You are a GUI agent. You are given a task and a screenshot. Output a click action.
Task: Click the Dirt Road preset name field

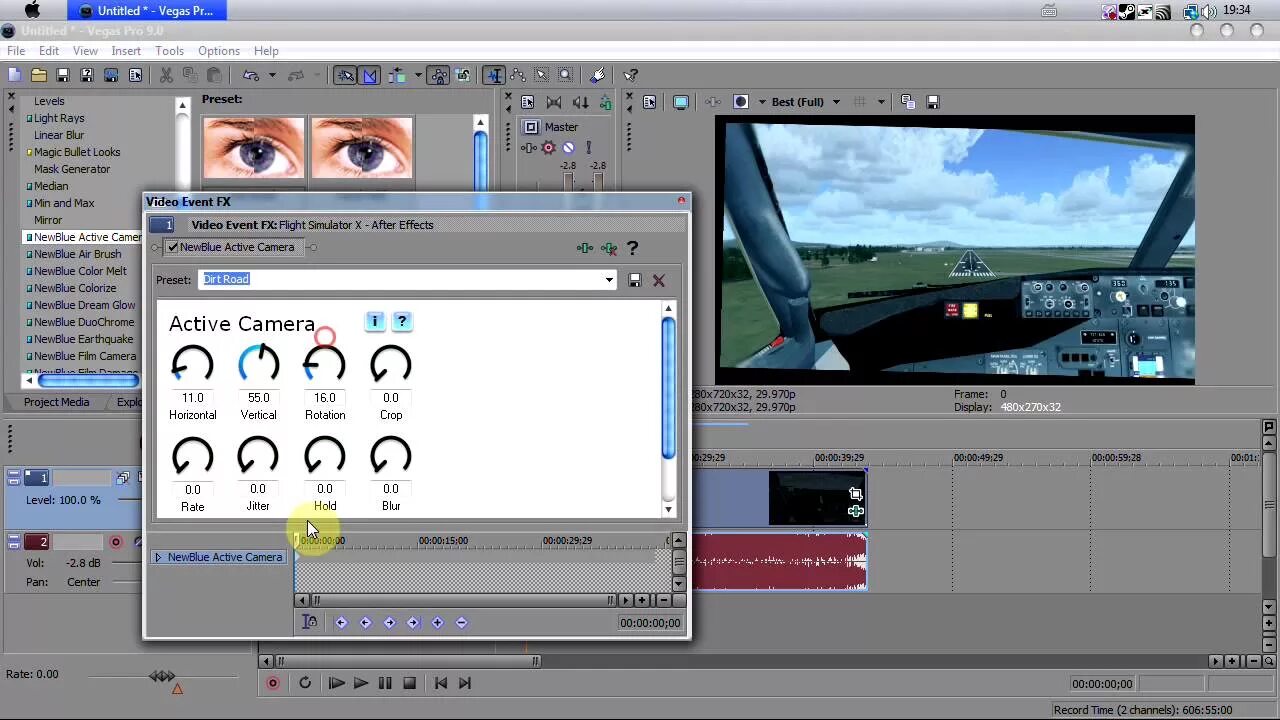point(402,279)
